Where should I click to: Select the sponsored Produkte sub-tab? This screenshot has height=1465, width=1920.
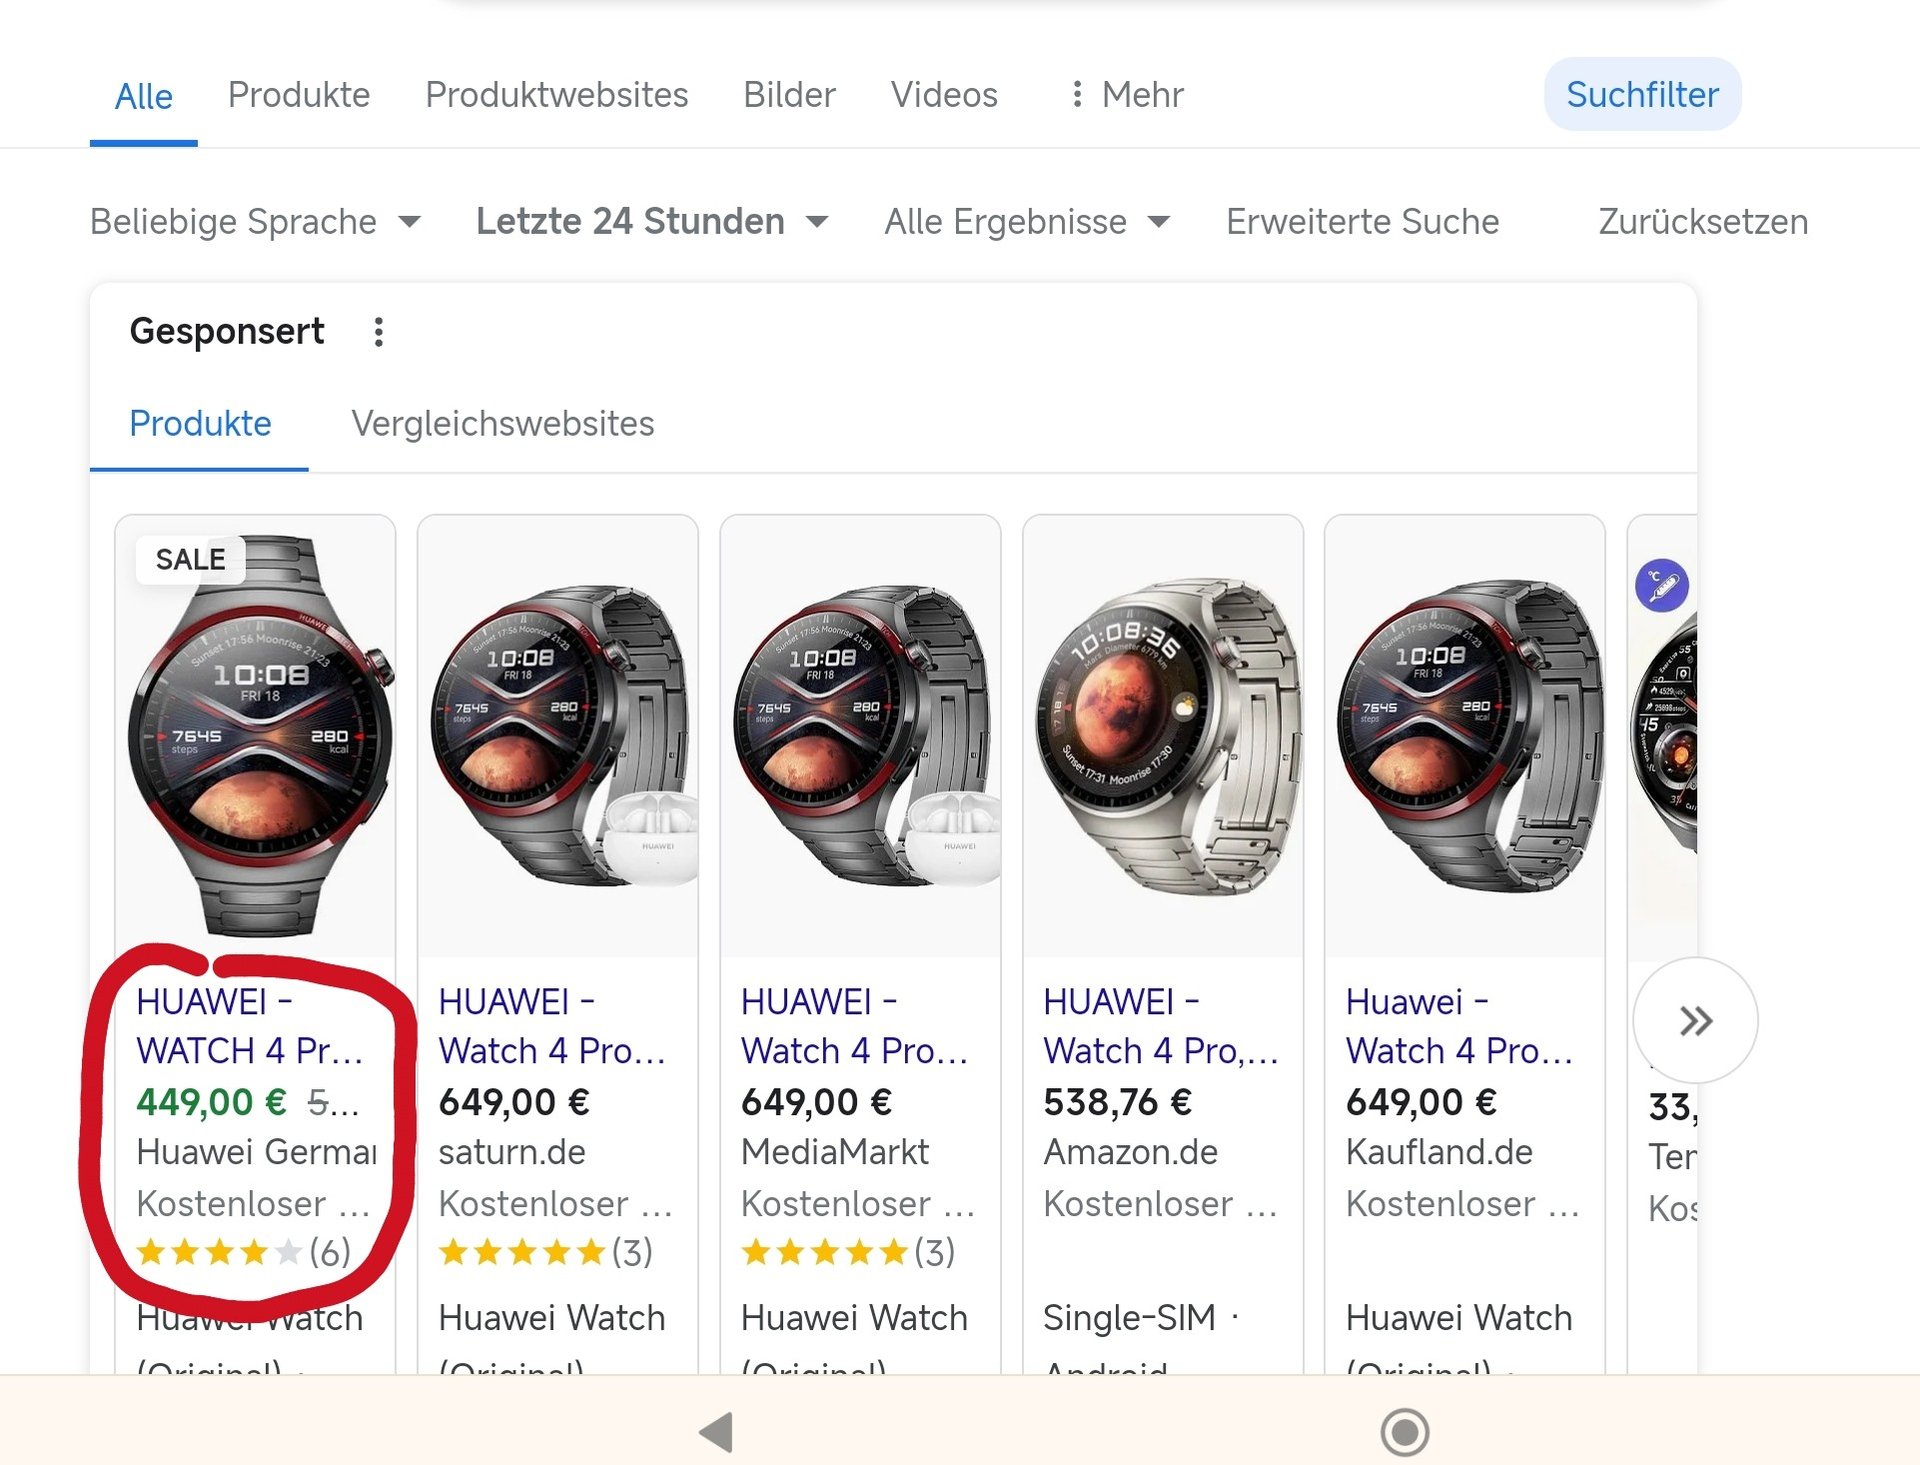(200, 424)
